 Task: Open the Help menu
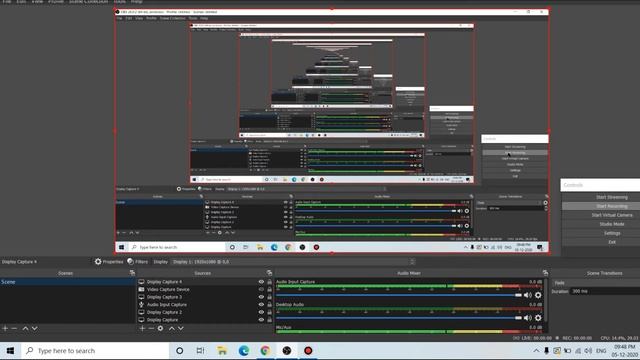(x=136, y=2)
